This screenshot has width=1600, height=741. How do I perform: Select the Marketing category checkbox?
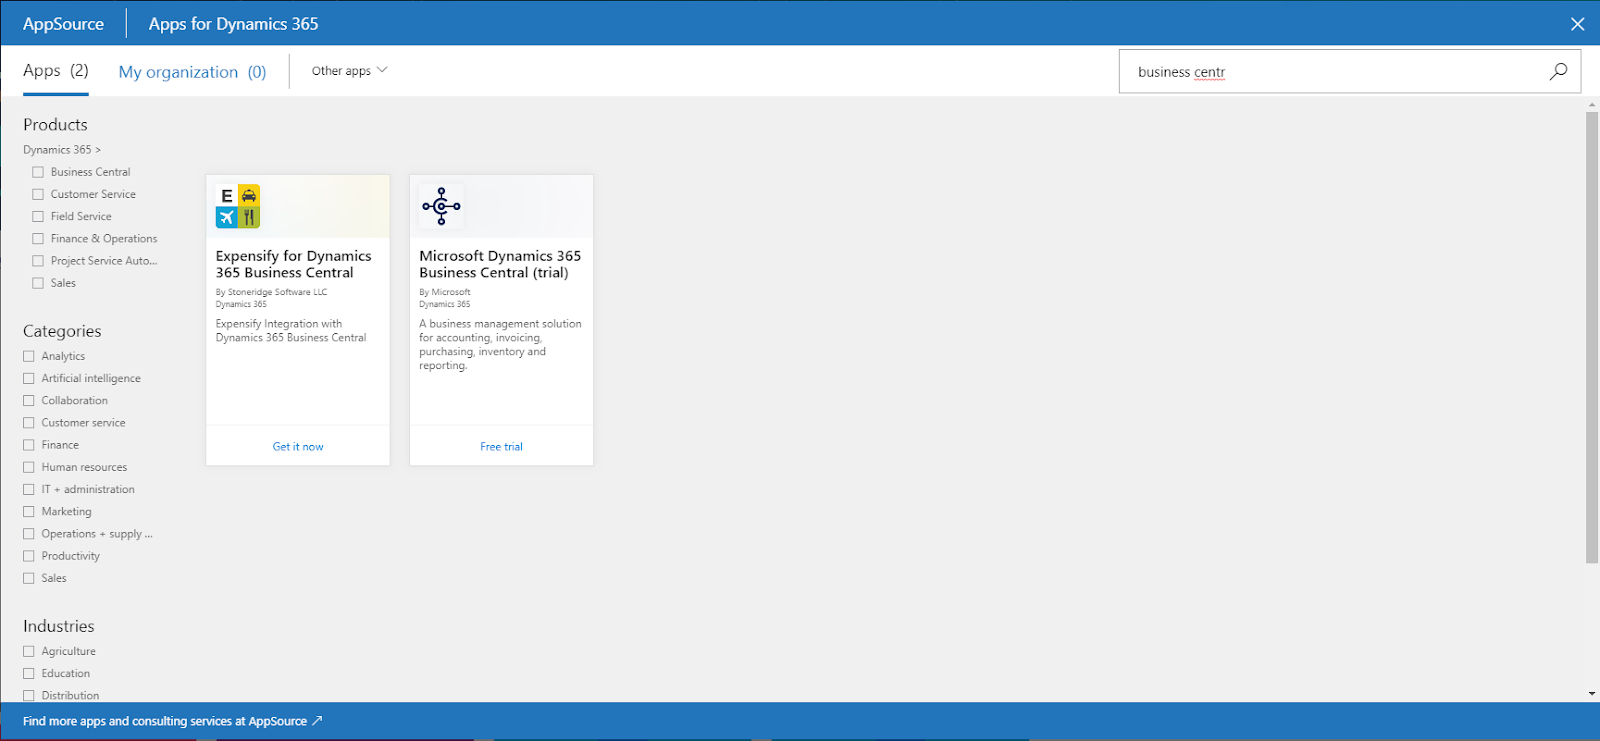(29, 512)
